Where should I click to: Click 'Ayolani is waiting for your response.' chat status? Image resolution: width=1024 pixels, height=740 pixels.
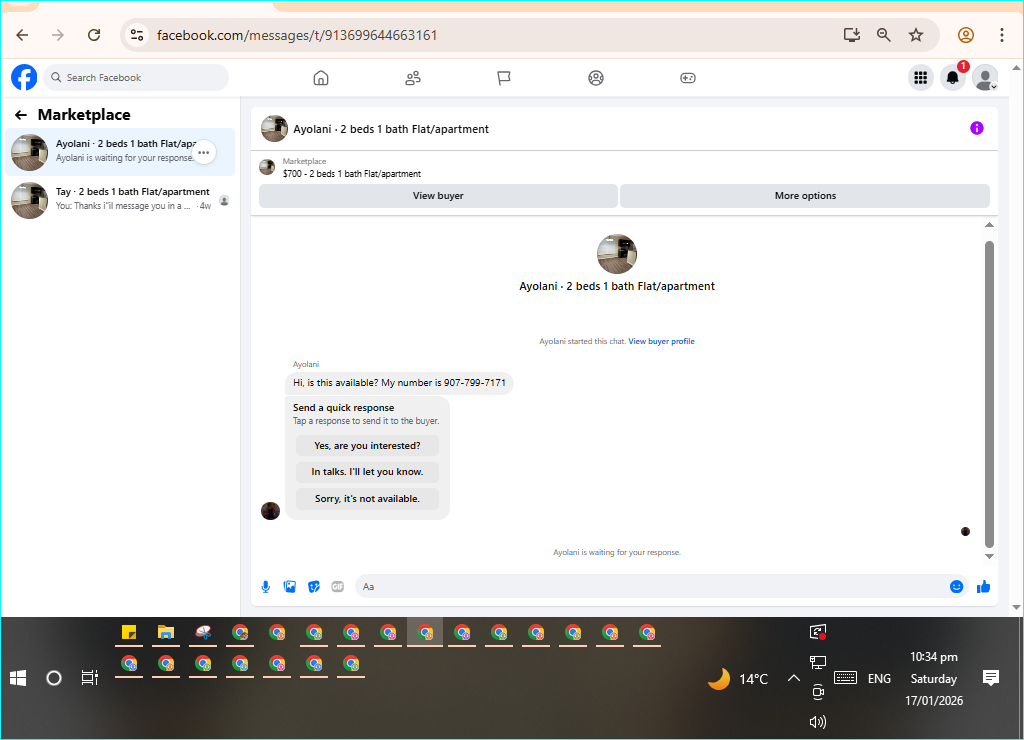(x=616, y=553)
